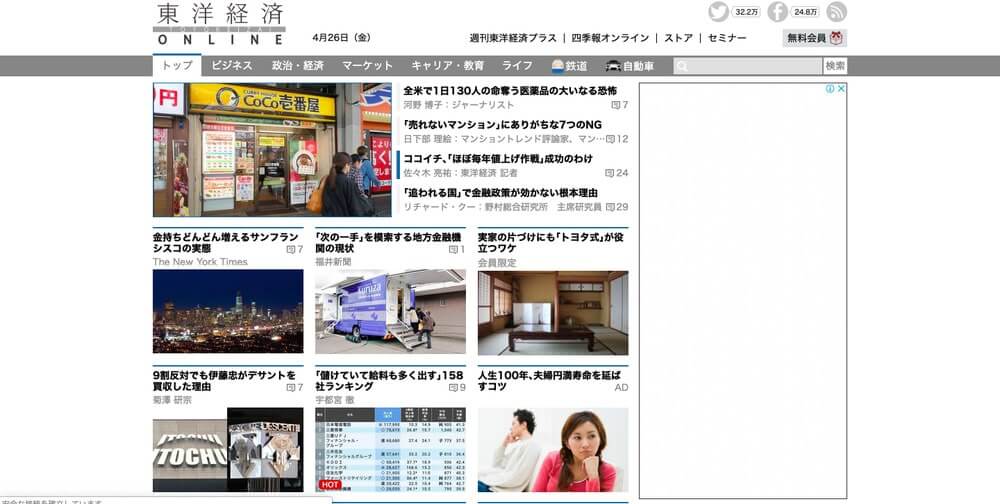Open comment count 12 for マンション article
The image size is (1000, 504).
[617, 138]
